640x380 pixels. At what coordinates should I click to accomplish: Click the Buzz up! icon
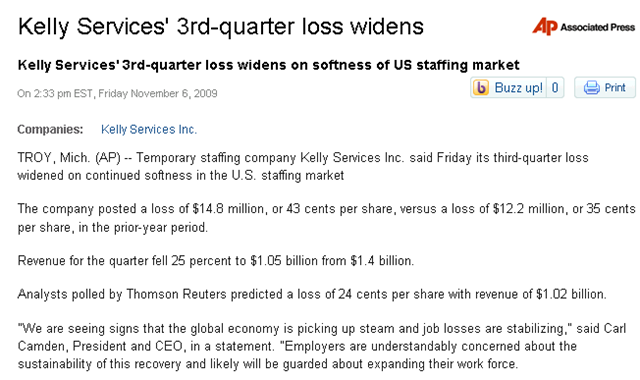(x=481, y=87)
